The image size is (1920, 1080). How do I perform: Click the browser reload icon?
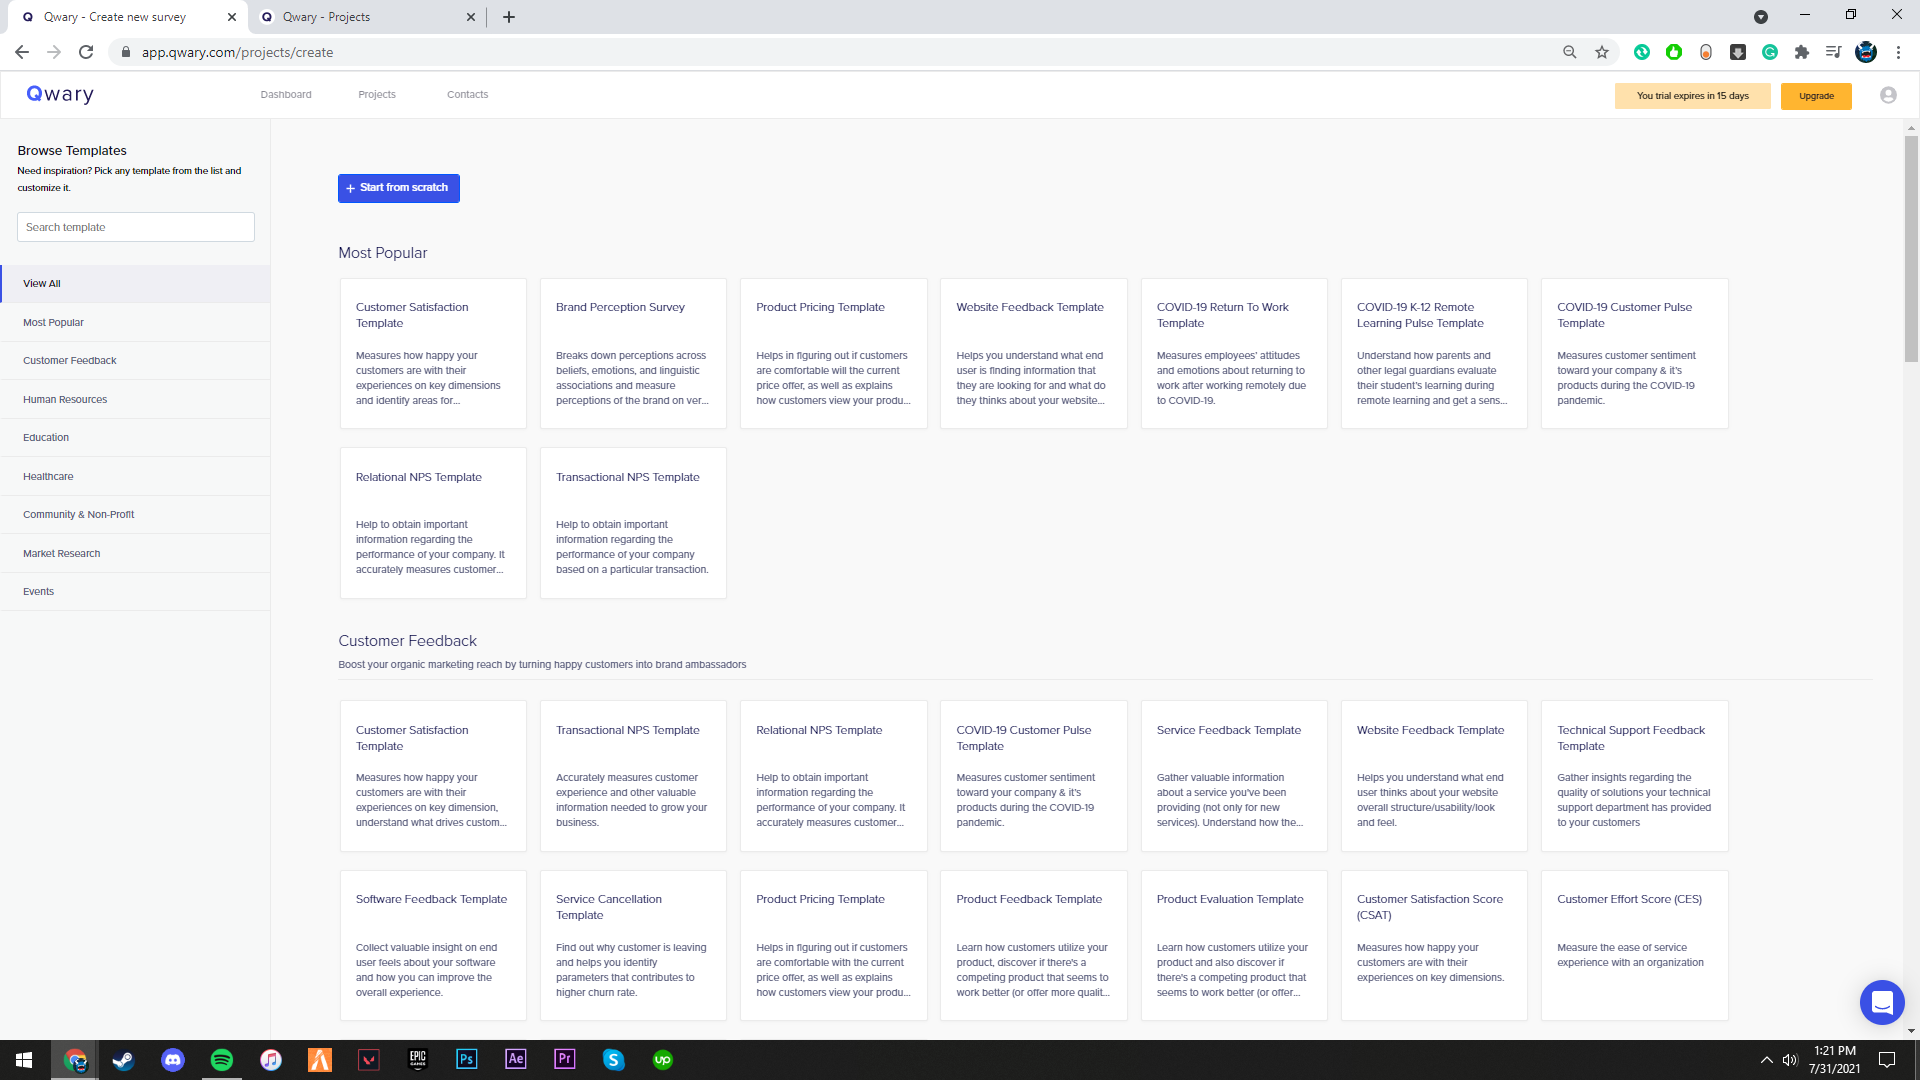click(x=86, y=52)
